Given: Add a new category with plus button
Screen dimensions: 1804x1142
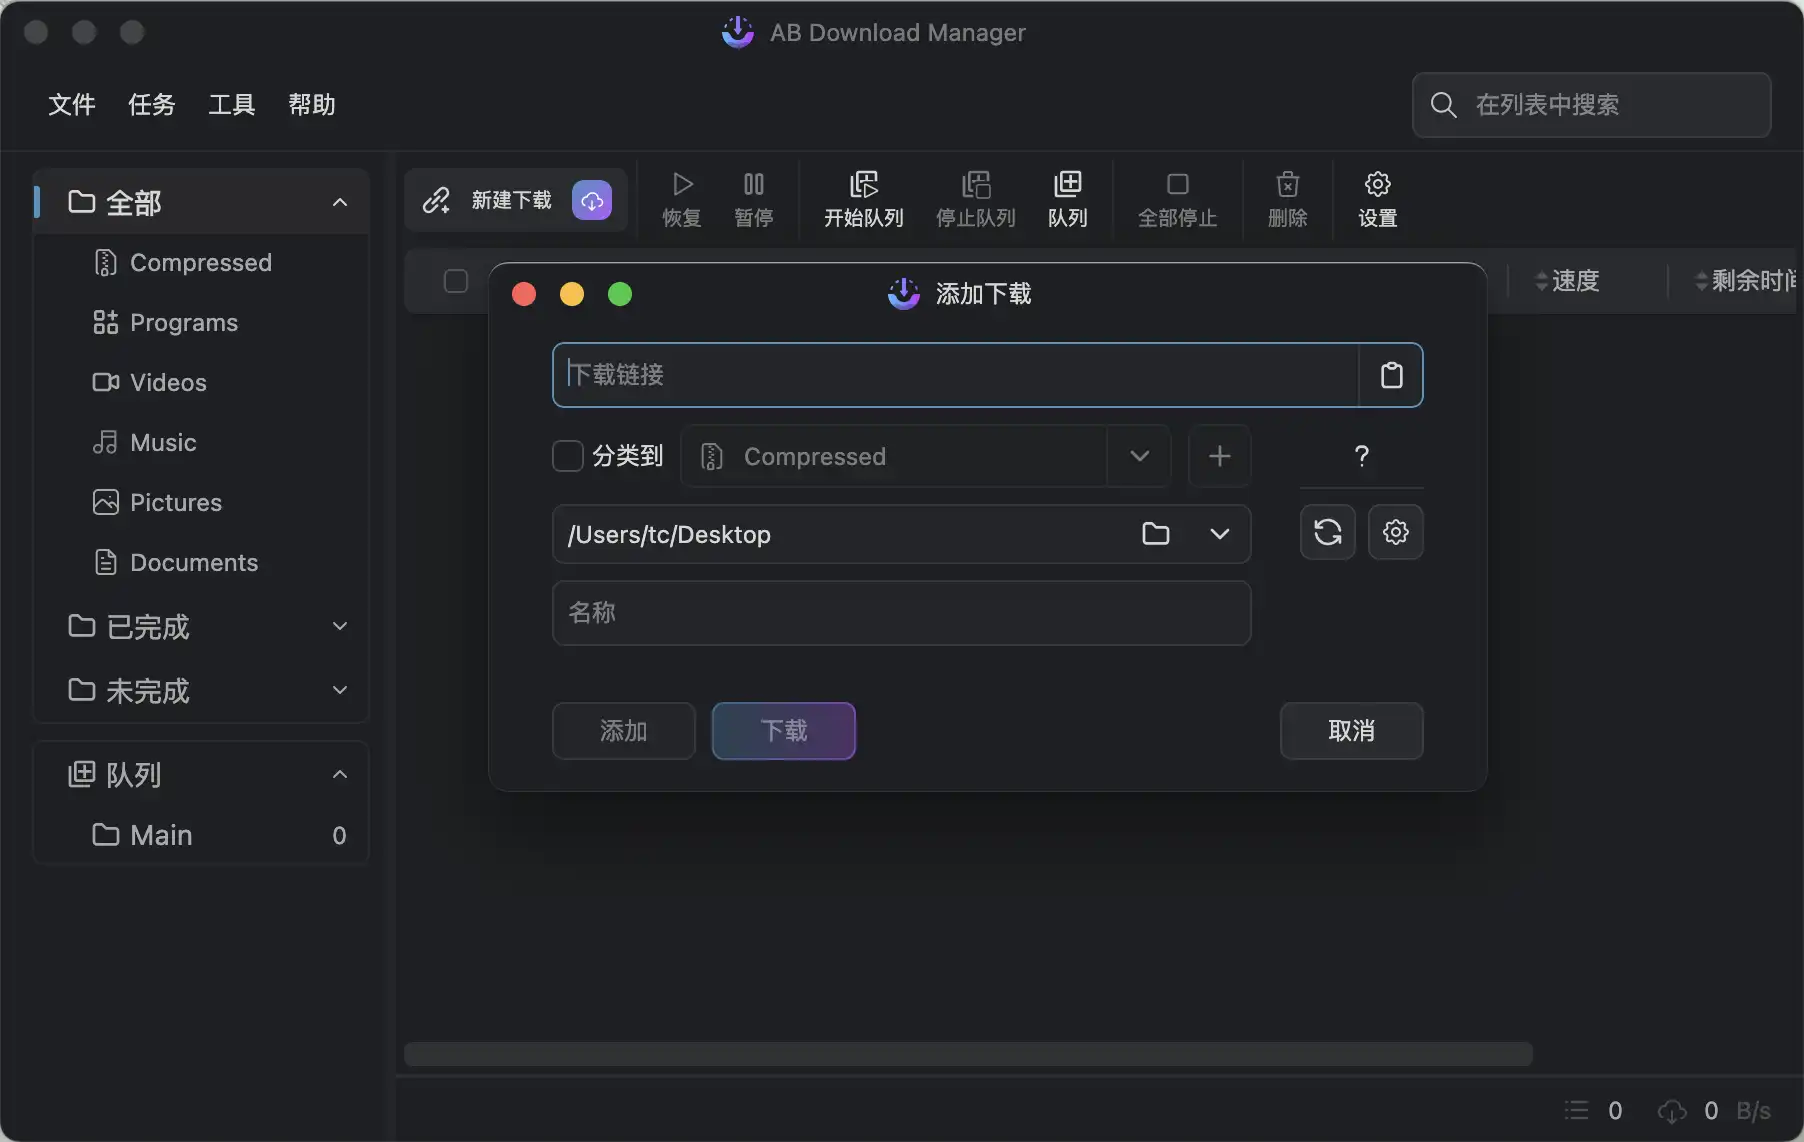Looking at the screenshot, I should [1219, 456].
